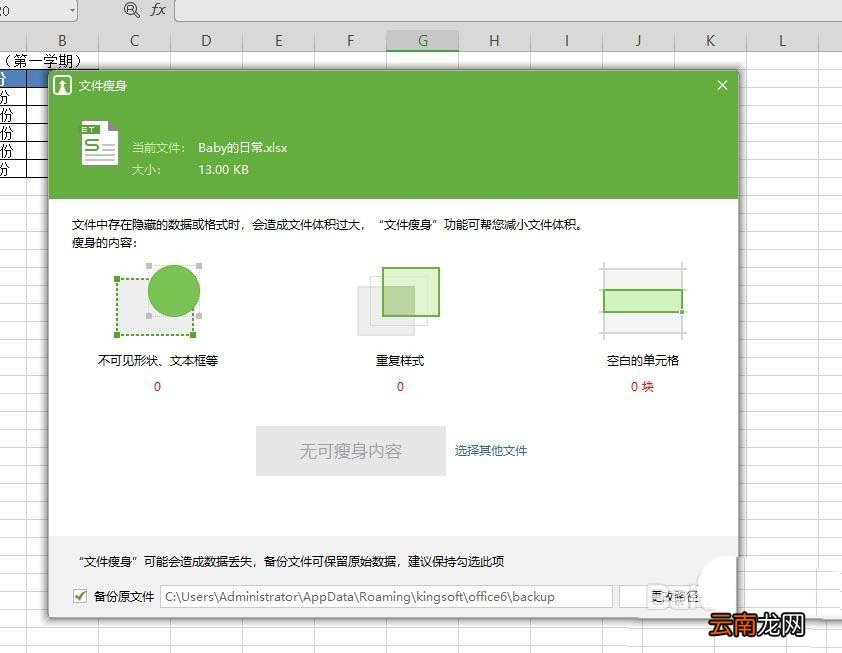Click inside the formula bar input
This screenshot has width=842, height=653.
pos(508,10)
